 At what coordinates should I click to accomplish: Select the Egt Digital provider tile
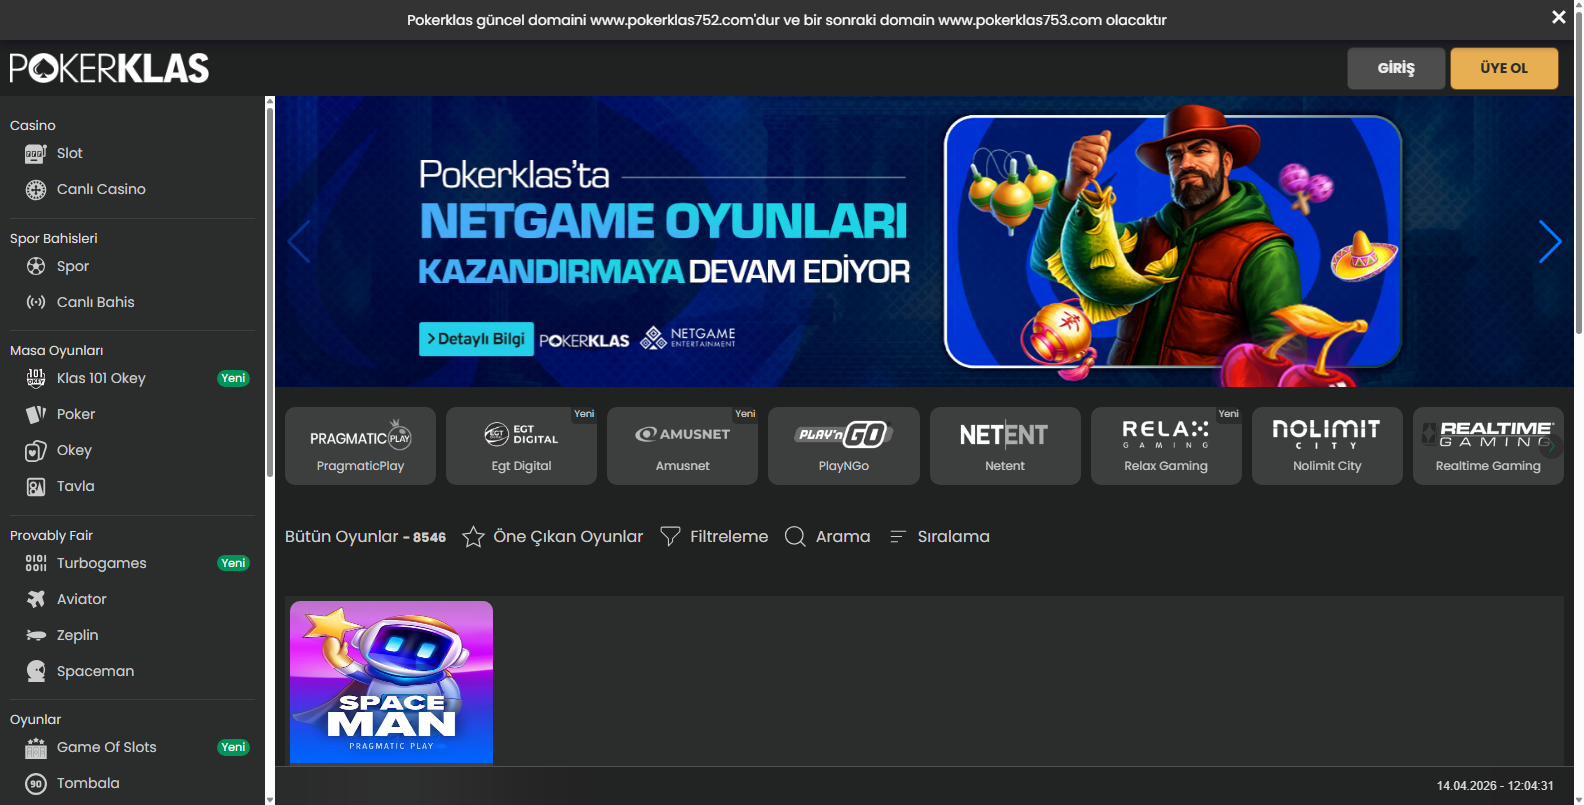(x=521, y=446)
